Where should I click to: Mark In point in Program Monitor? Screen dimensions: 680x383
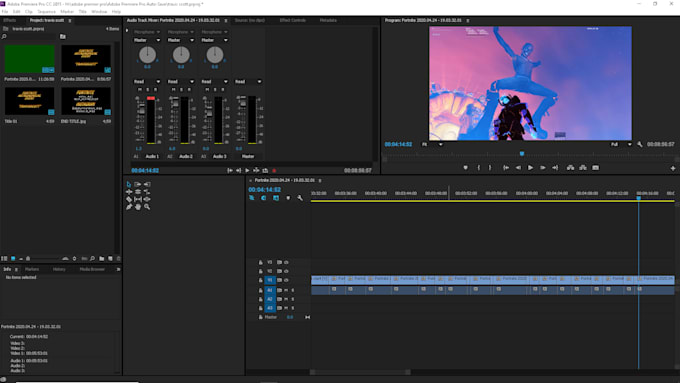(x=479, y=167)
